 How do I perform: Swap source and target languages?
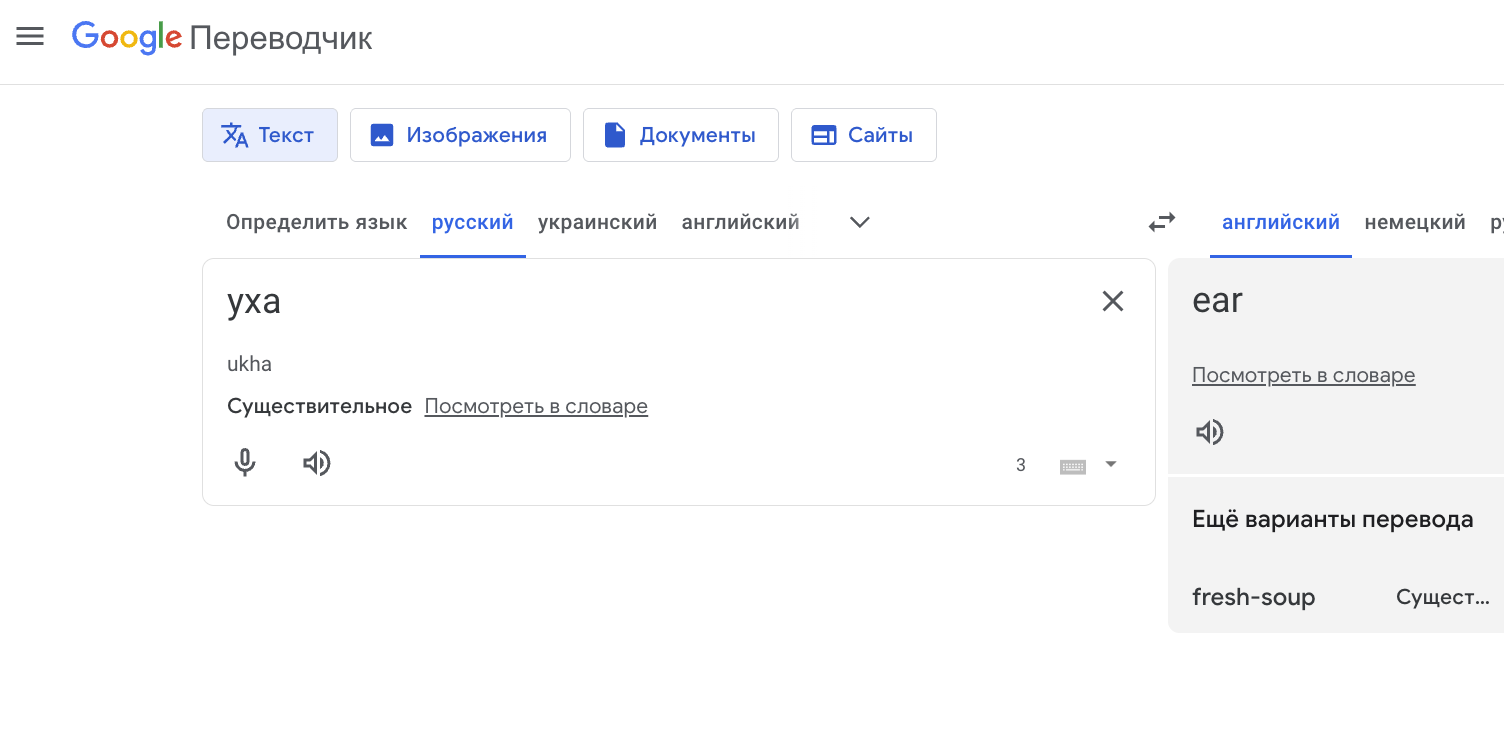[x=1161, y=222]
